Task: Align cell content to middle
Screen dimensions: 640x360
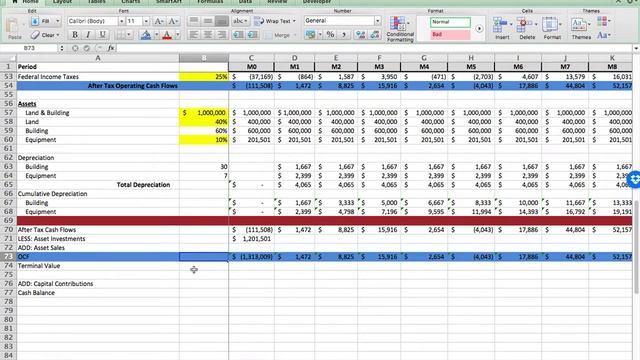Action: click(208, 21)
